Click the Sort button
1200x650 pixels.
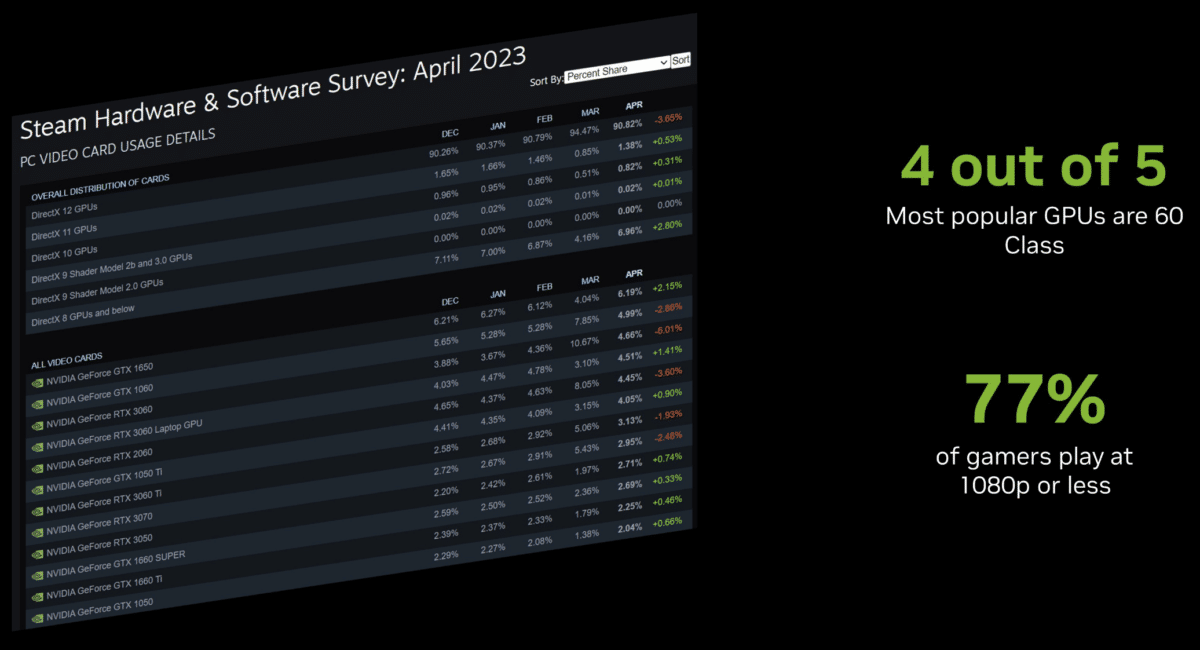coord(681,60)
